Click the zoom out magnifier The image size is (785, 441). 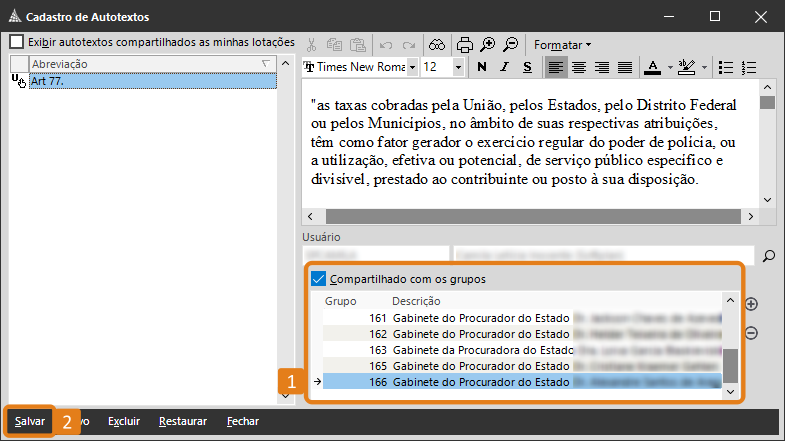510,44
